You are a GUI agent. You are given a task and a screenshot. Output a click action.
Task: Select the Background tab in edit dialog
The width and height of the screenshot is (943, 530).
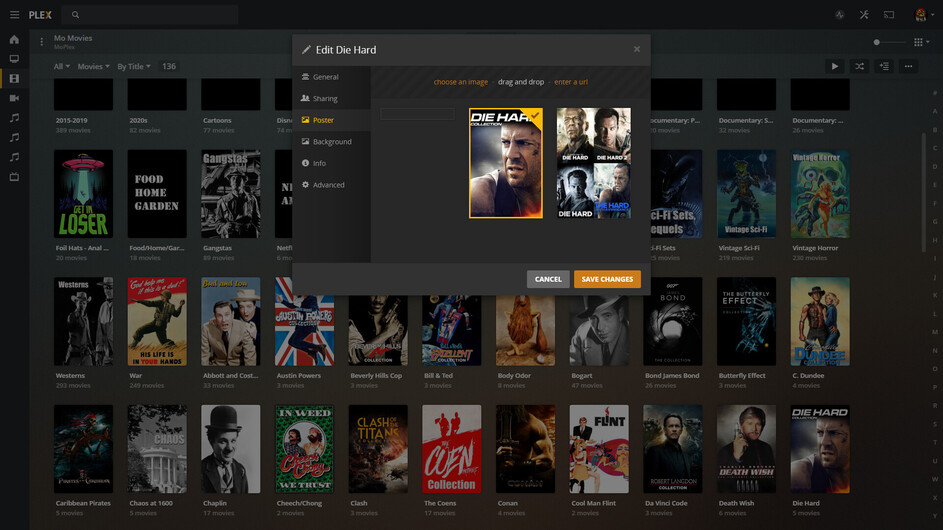[x=331, y=142]
